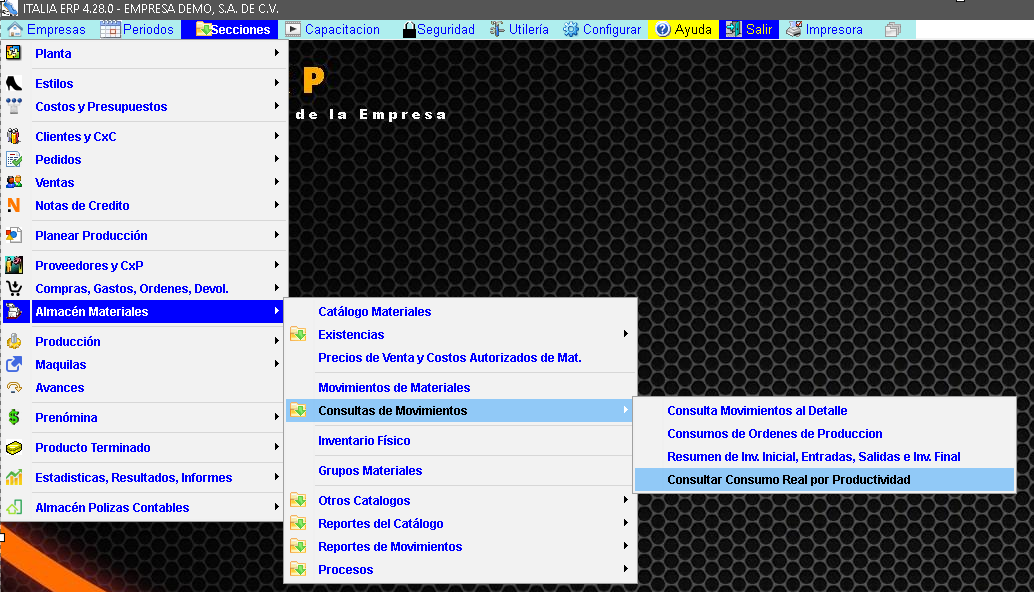
Task: Click the Planta menu icon
Action: point(14,54)
